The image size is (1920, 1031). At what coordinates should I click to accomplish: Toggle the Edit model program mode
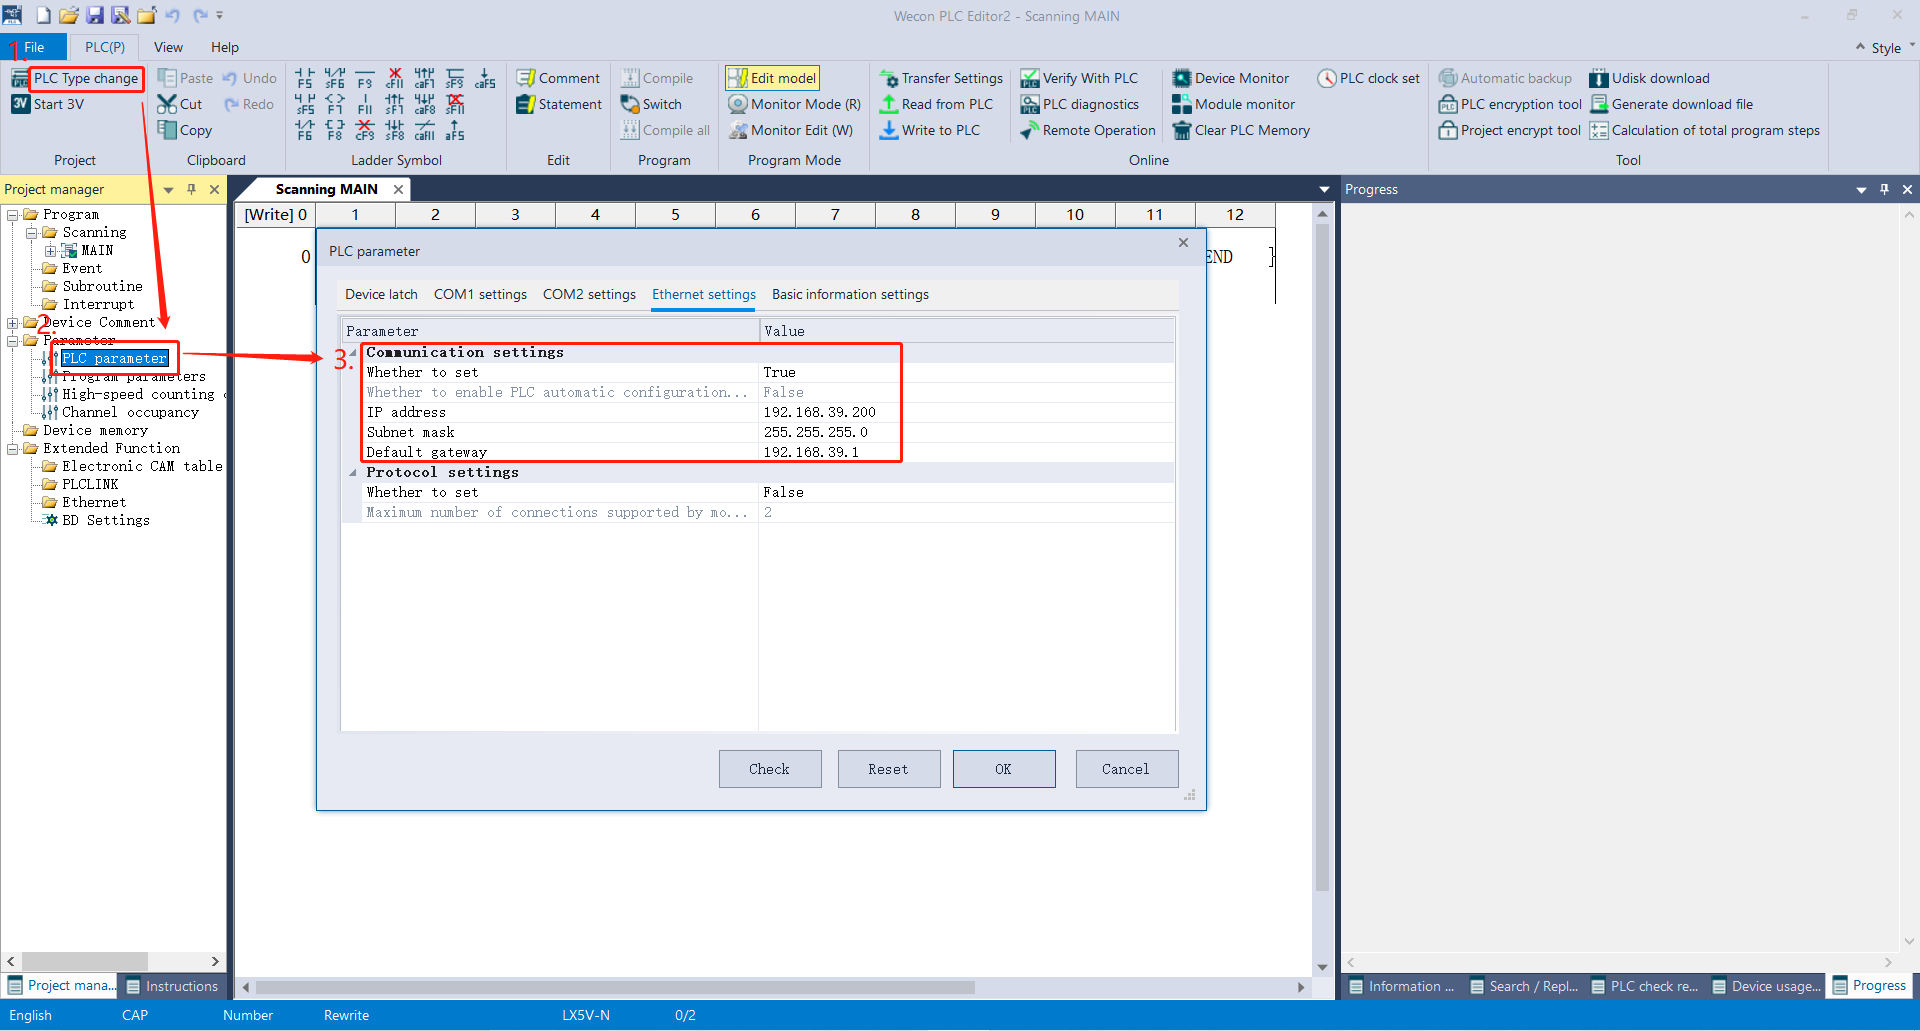point(772,78)
